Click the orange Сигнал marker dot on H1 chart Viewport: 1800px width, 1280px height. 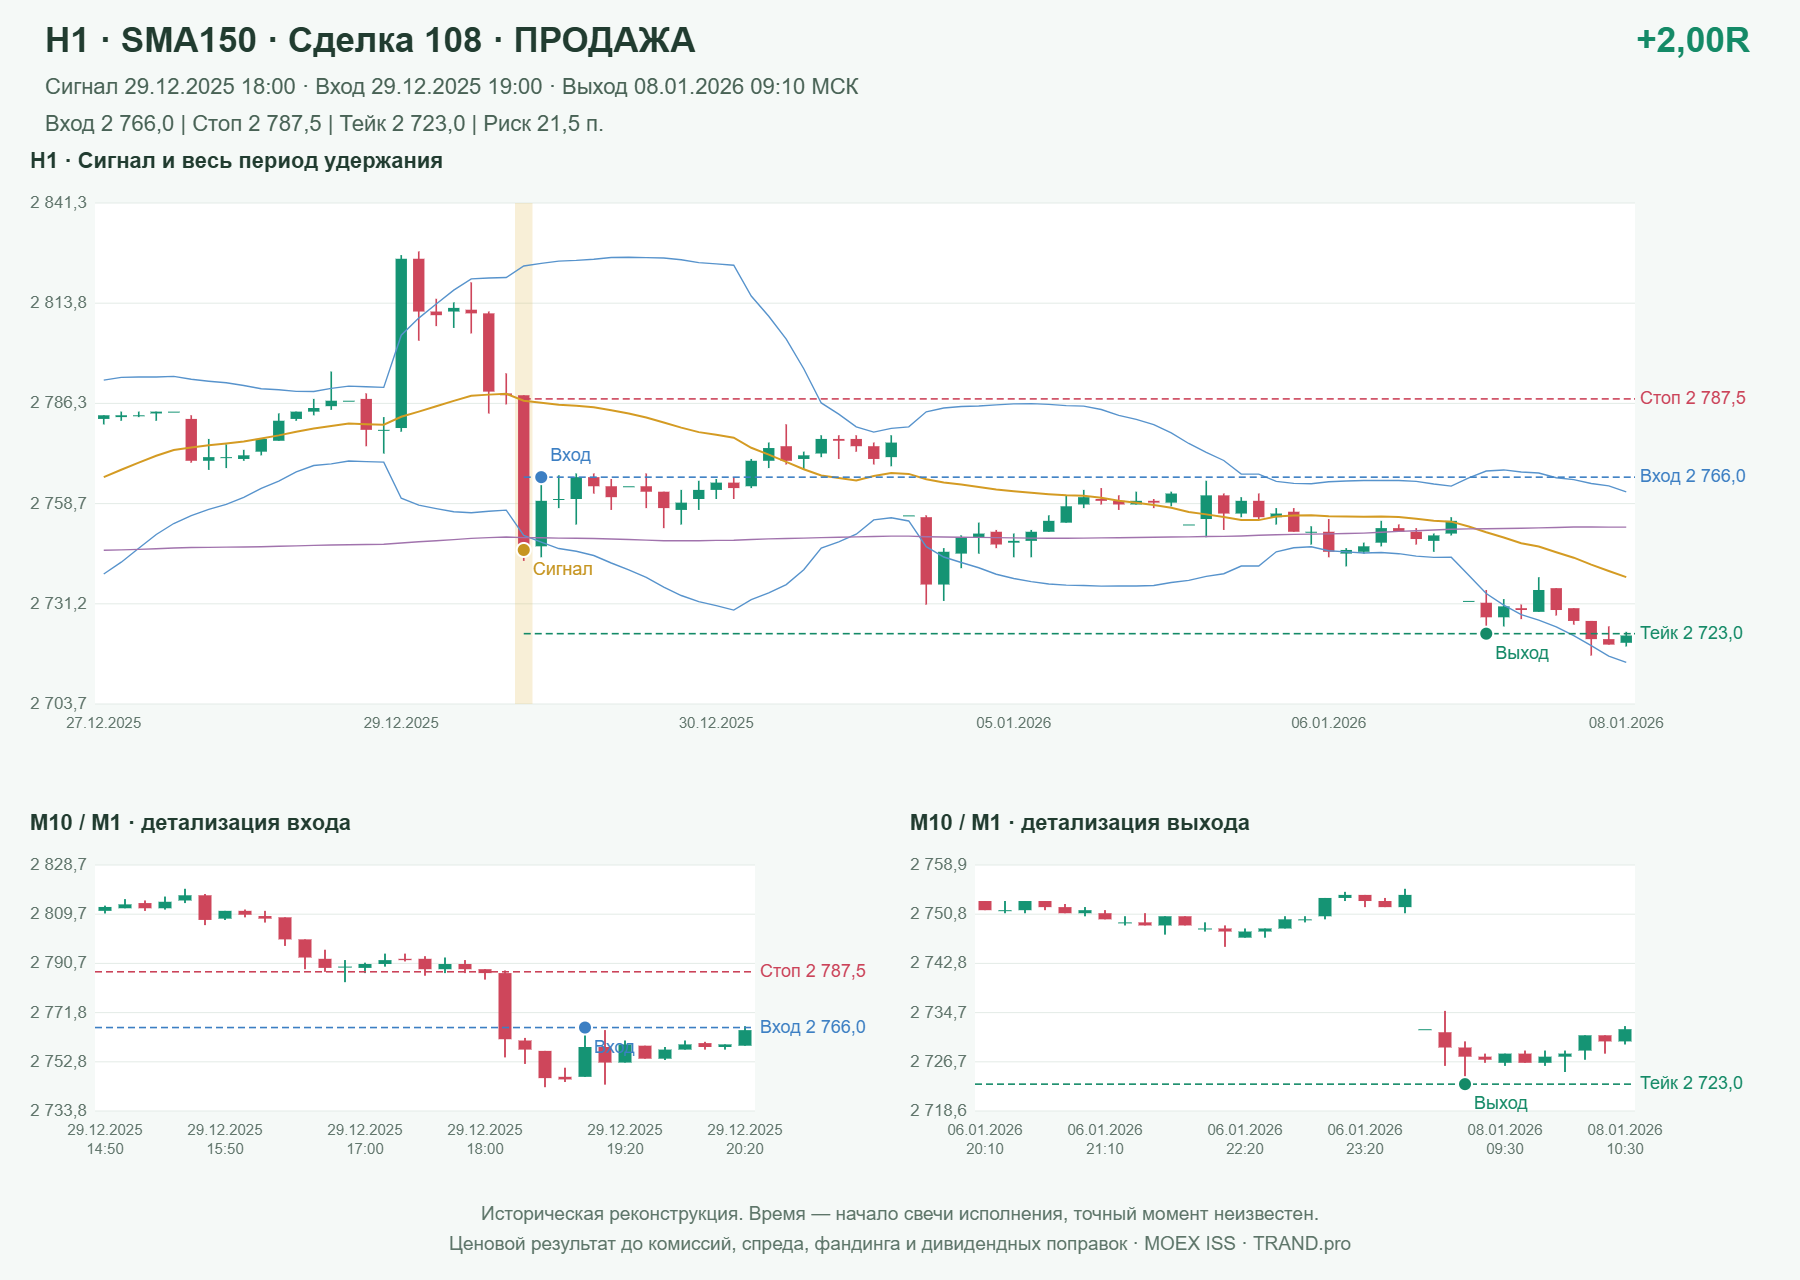(523, 550)
